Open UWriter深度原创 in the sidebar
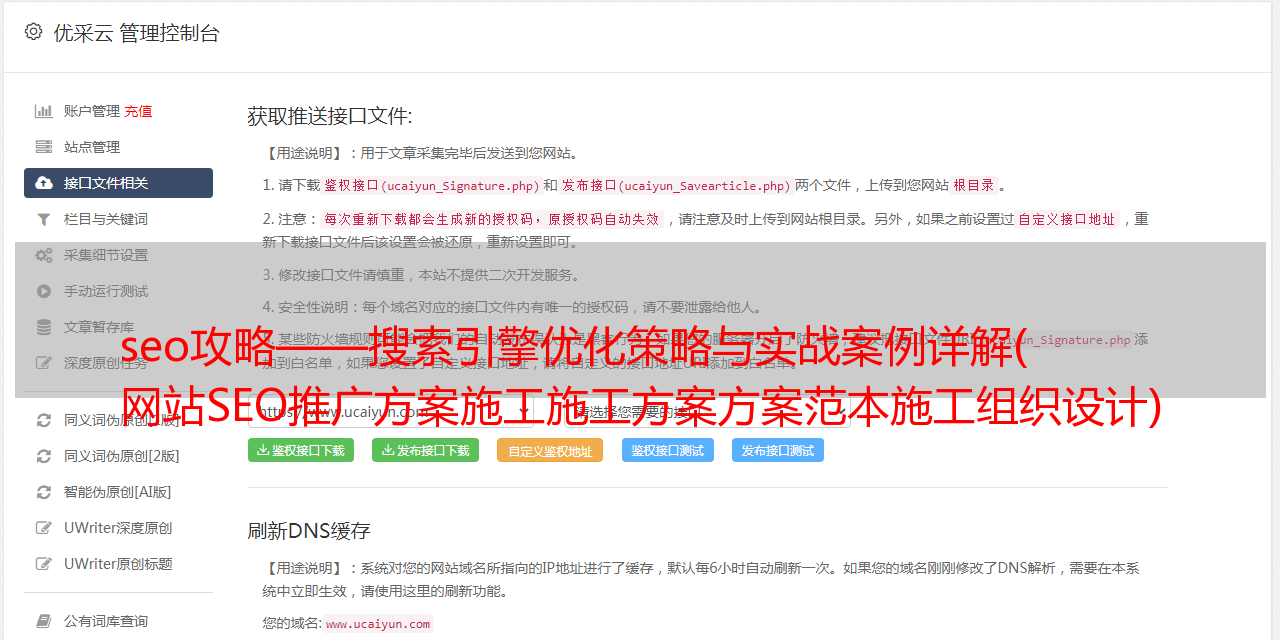 [x=118, y=528]
